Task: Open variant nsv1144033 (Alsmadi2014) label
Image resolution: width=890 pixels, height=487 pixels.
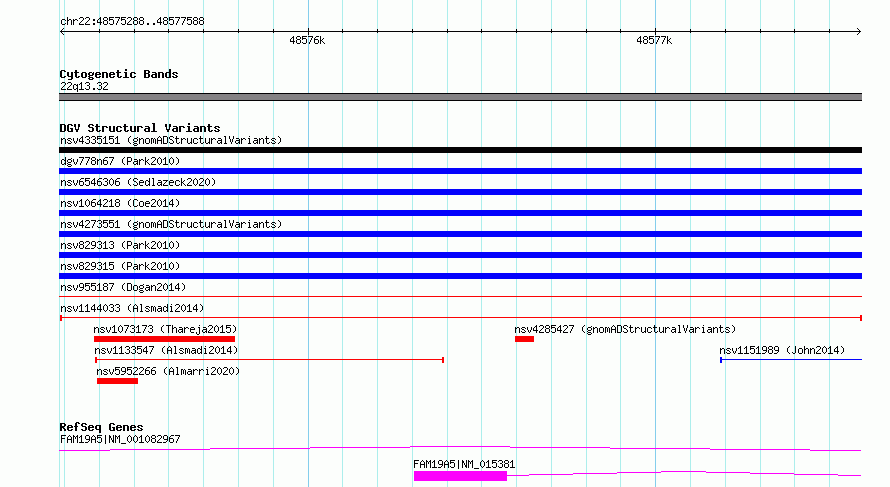Action: click(132, 308)
